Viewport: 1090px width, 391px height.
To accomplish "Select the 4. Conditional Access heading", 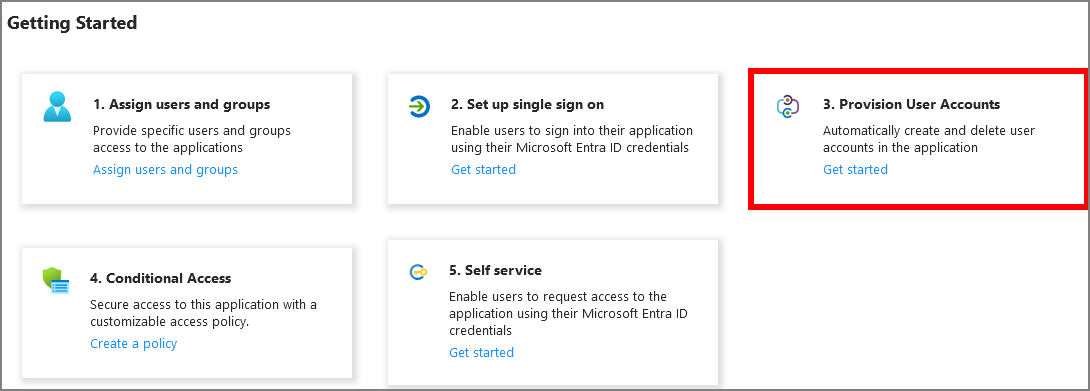I will tap(161, 278).
